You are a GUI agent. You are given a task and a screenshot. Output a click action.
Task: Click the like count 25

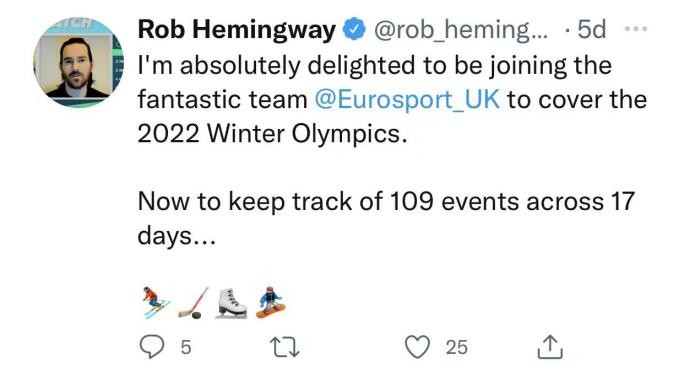pos(457,347)
